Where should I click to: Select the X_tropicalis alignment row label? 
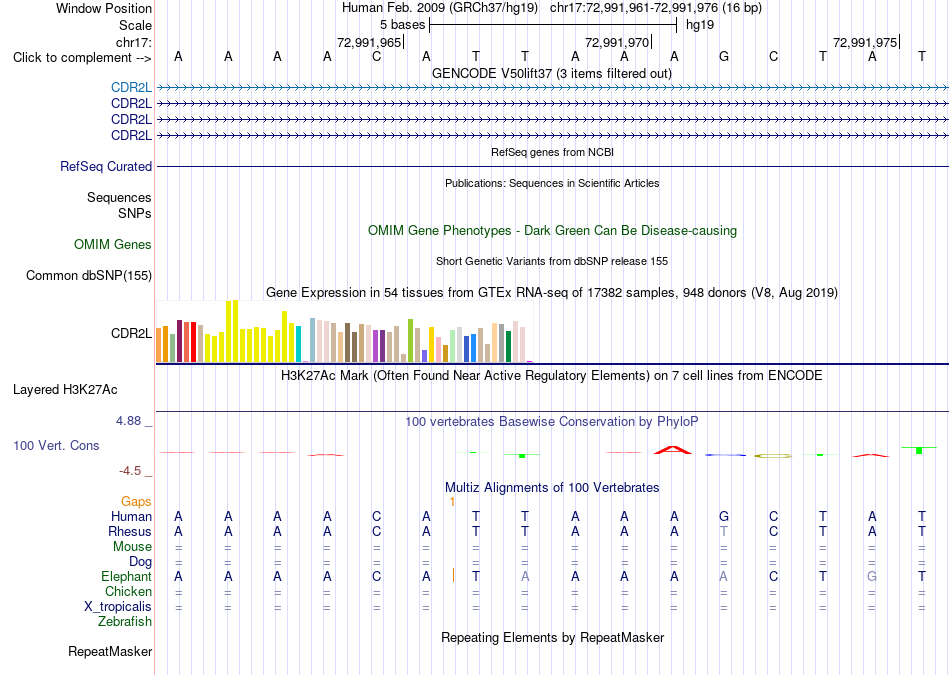(118, 607)
